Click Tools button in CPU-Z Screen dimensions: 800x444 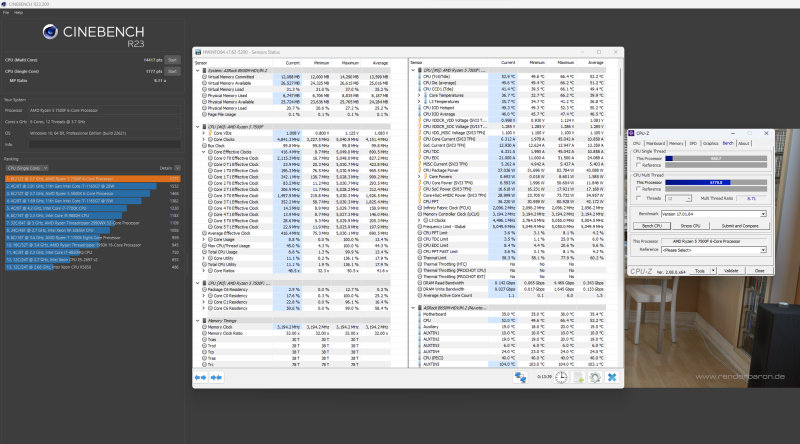pos(700,271)
